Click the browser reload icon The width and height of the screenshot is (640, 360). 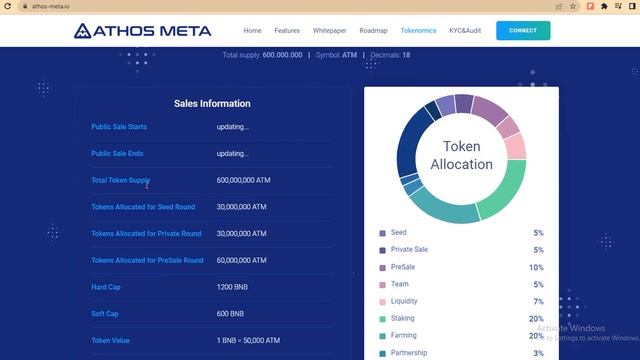pyautogui.click(x=7, y=6)
